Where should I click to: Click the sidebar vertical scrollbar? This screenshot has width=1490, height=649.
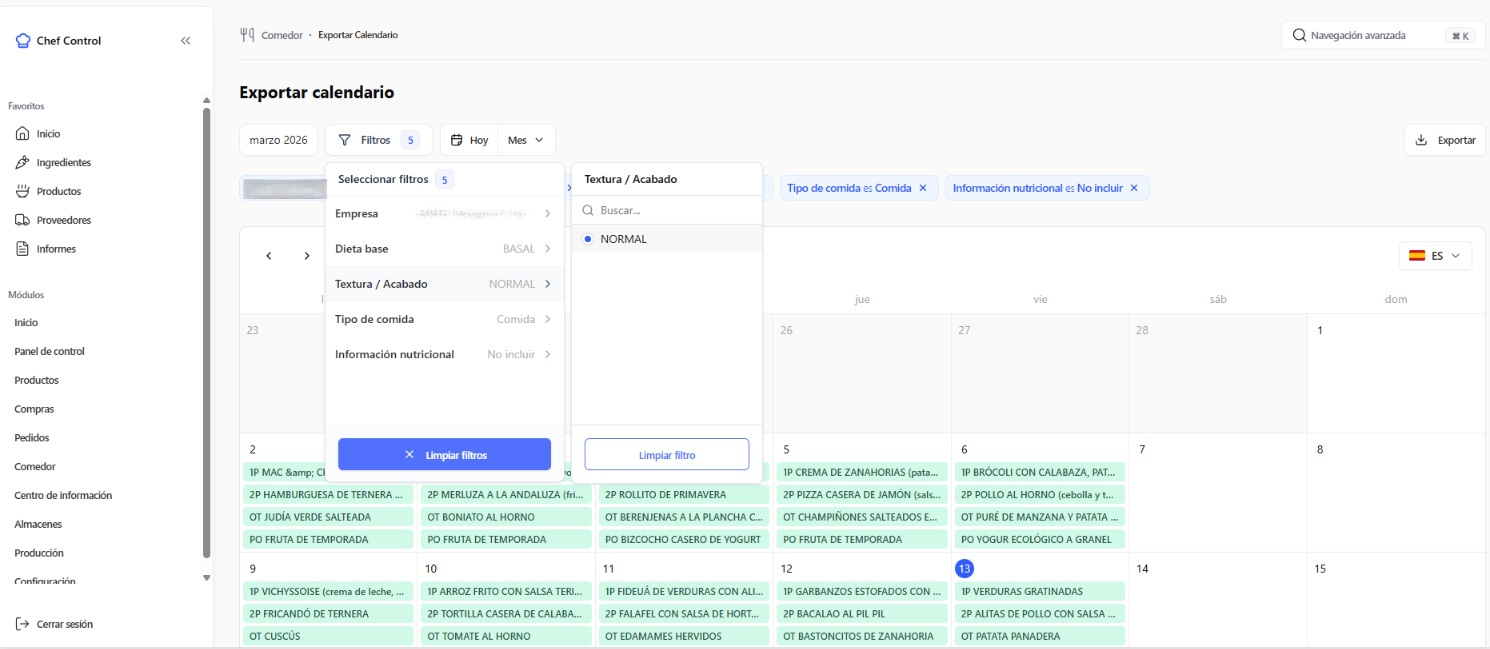[x=207, y=330]
